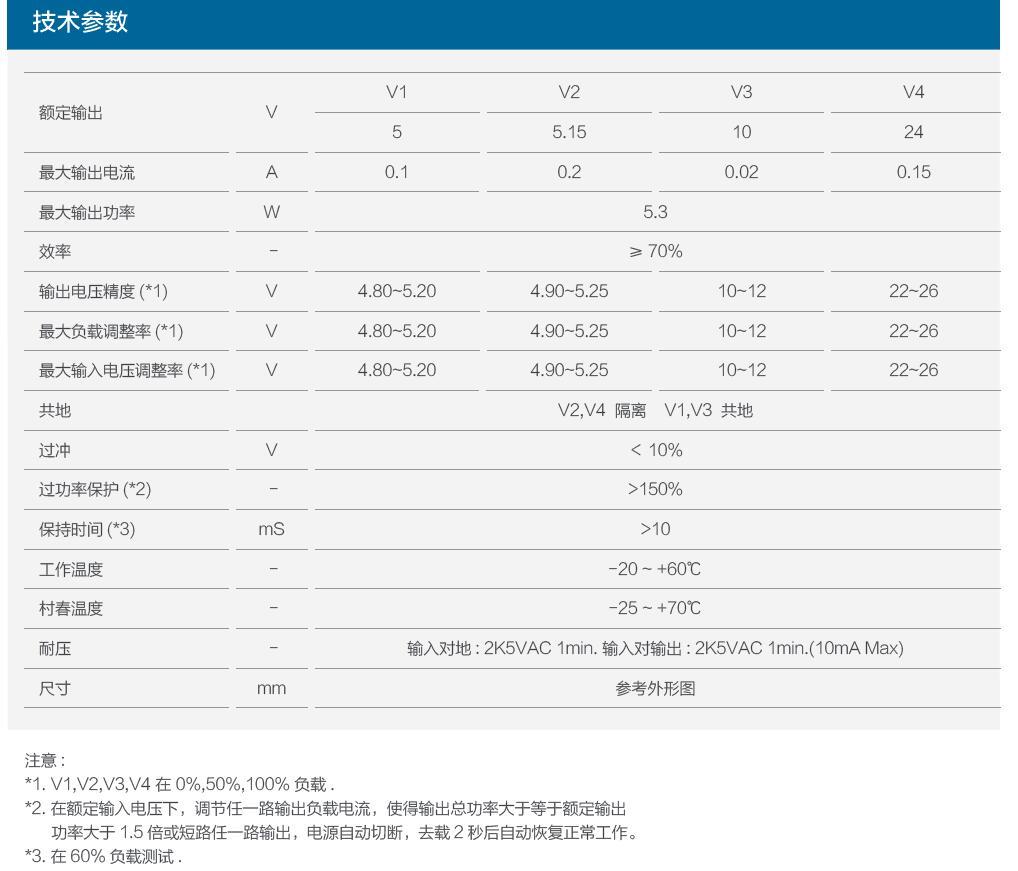Image resolution: width=1018 pixels, height=871 pixels.
Task: Click the 最大输出电流 row label
Action: [x=87, y=173]
